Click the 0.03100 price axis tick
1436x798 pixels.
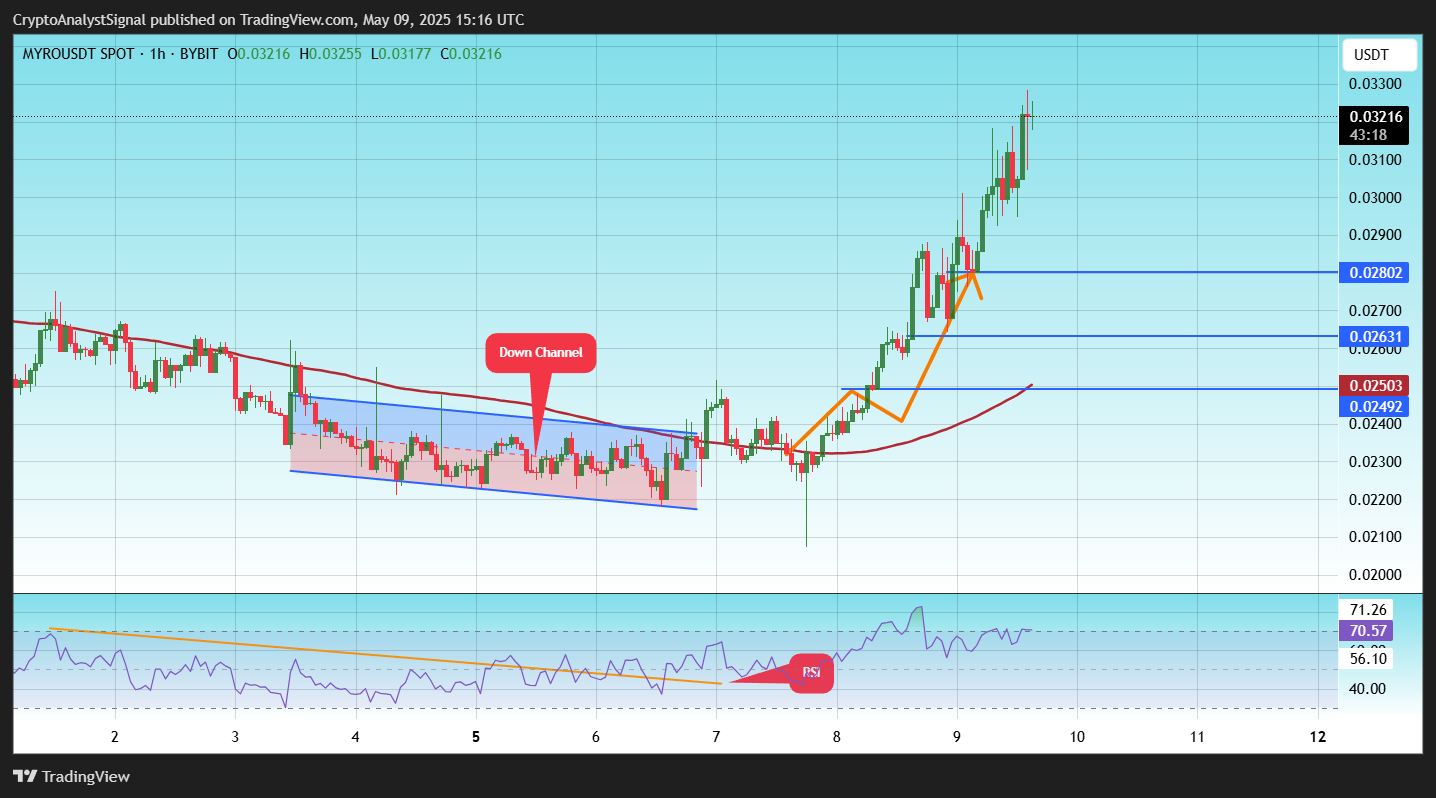tap(1376, 160)
